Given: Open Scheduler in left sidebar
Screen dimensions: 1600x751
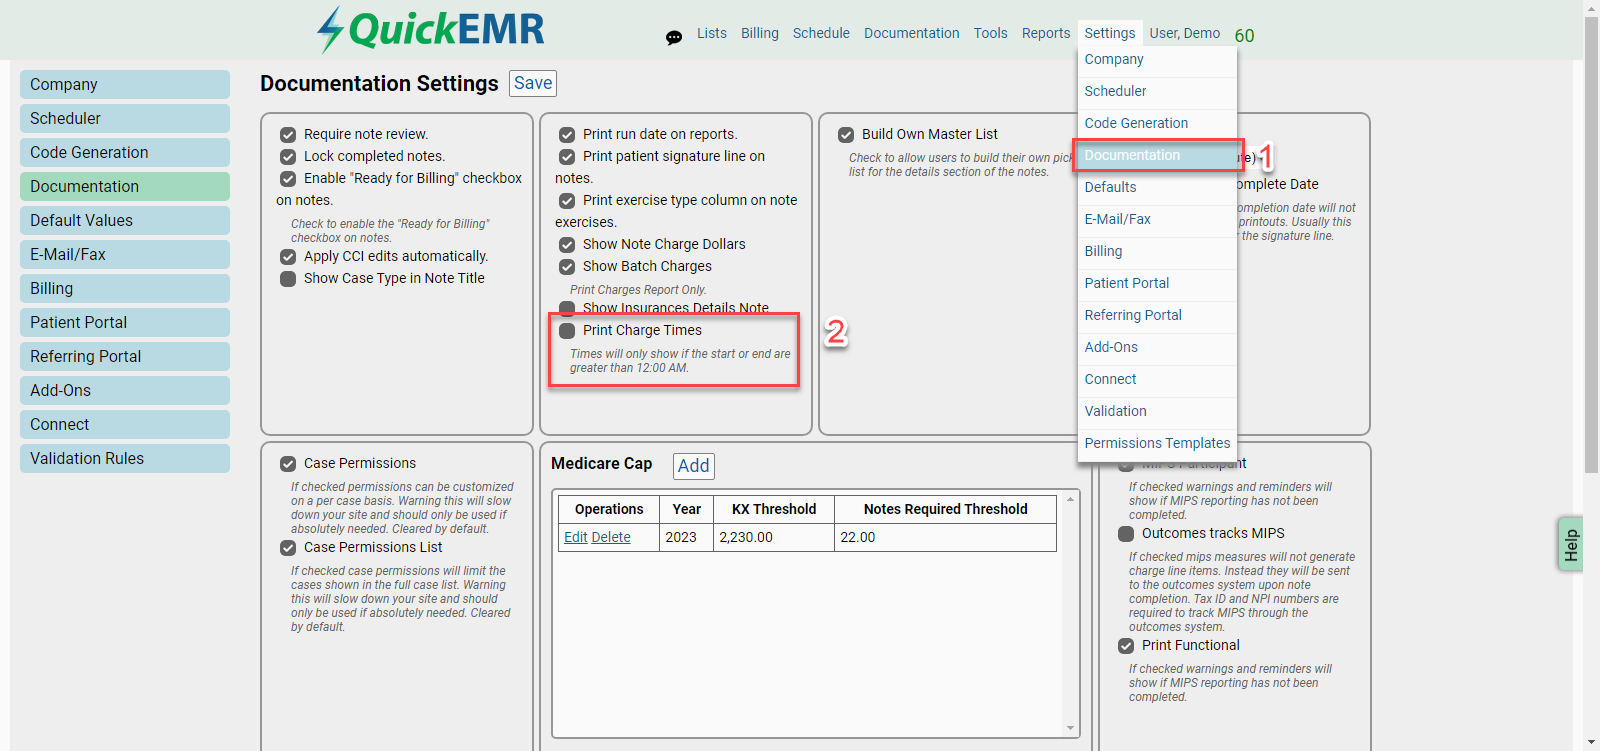Looking at the screenshot, I should [125, 119].
